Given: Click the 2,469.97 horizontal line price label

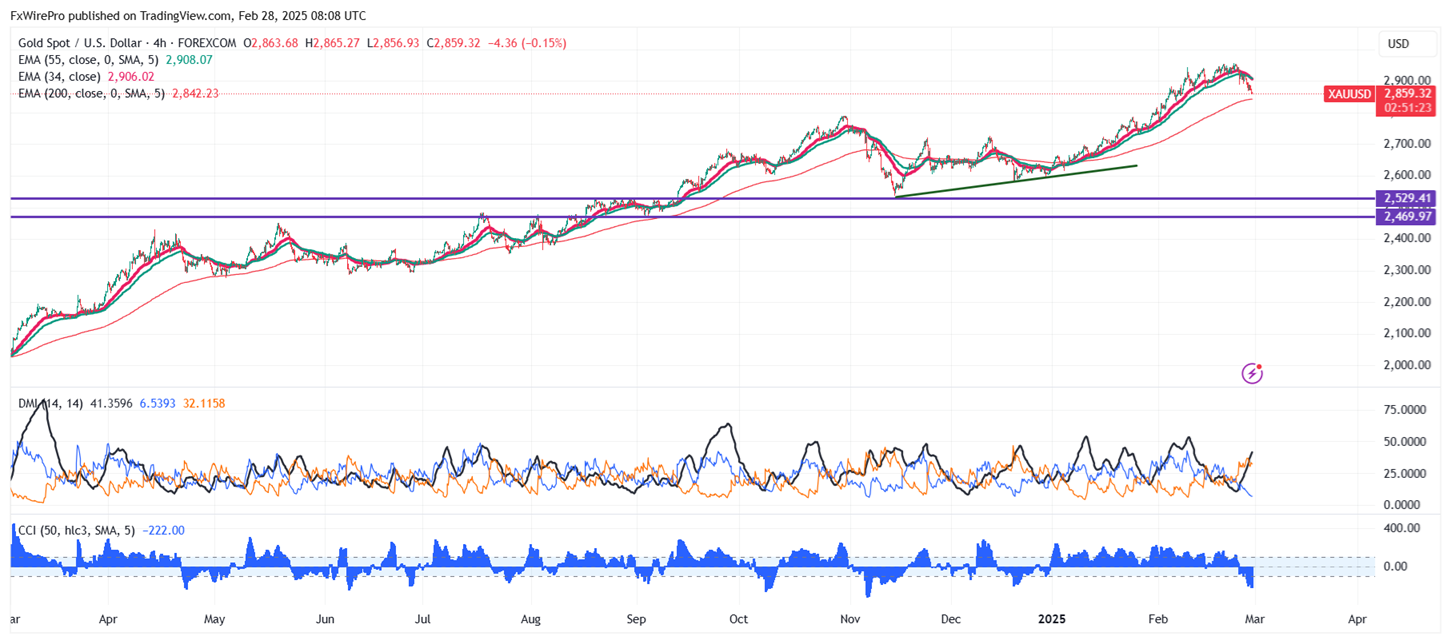Looking at the screenshot, I should pos(1405,216).
